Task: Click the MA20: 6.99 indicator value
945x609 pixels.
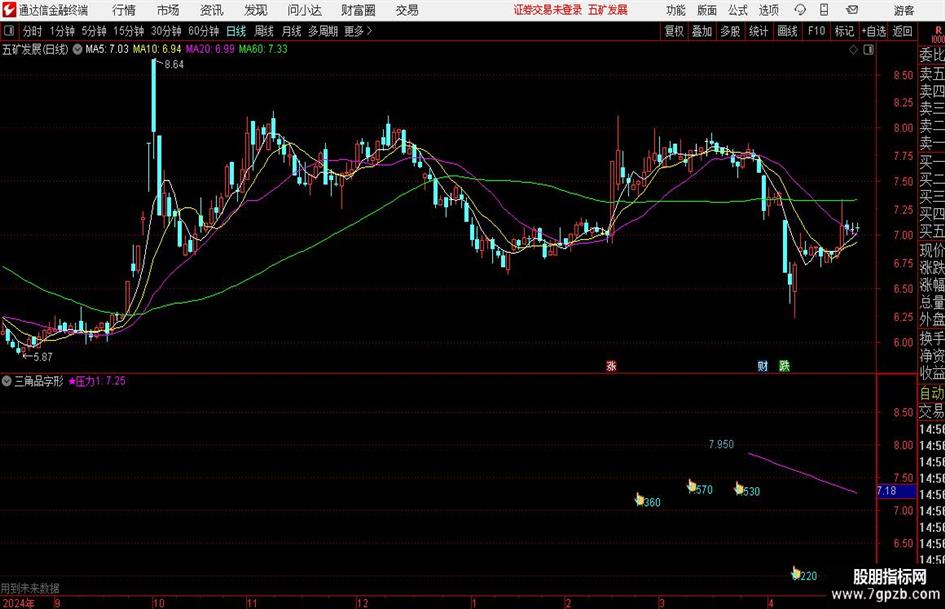Action: point(210,49)
